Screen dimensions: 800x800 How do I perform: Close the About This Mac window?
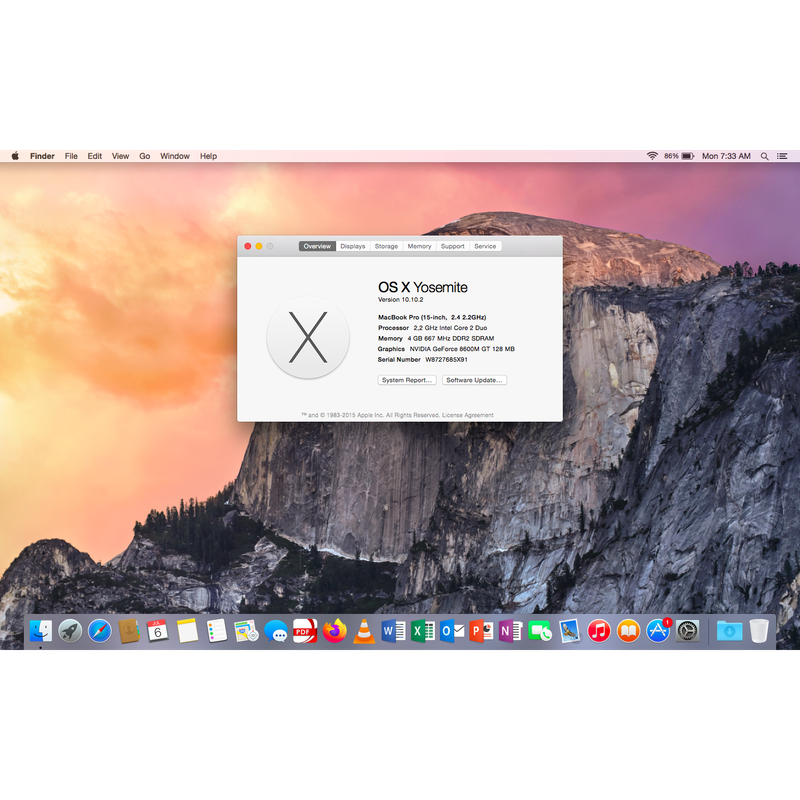tap(247, 246)
